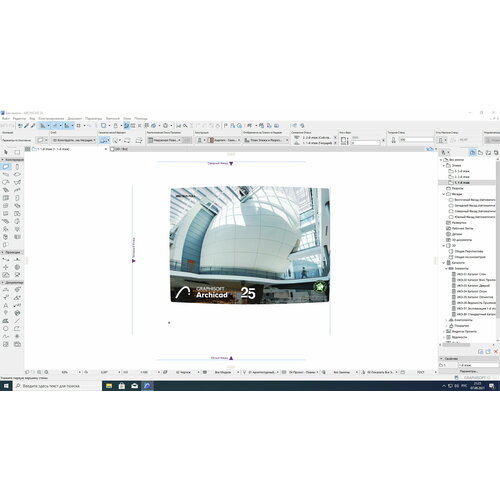Open Publisher Sets icon in Navigator

click(496, 152)
